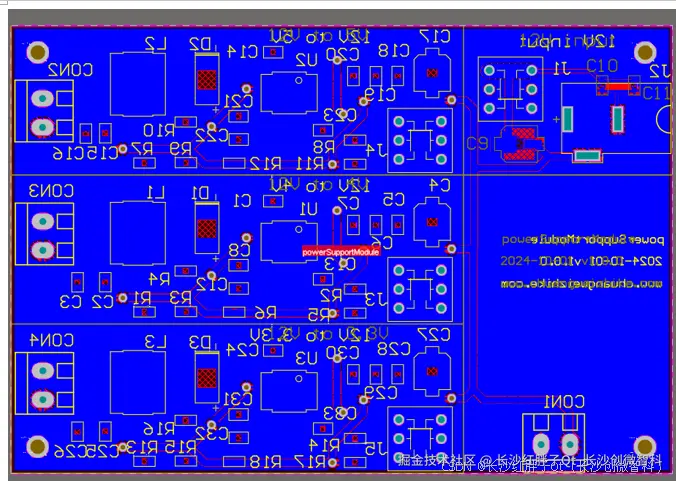Select the red powerSupportModule label
Image resolution: width=676 pixels, height=481 pixels.
[341, 252]
